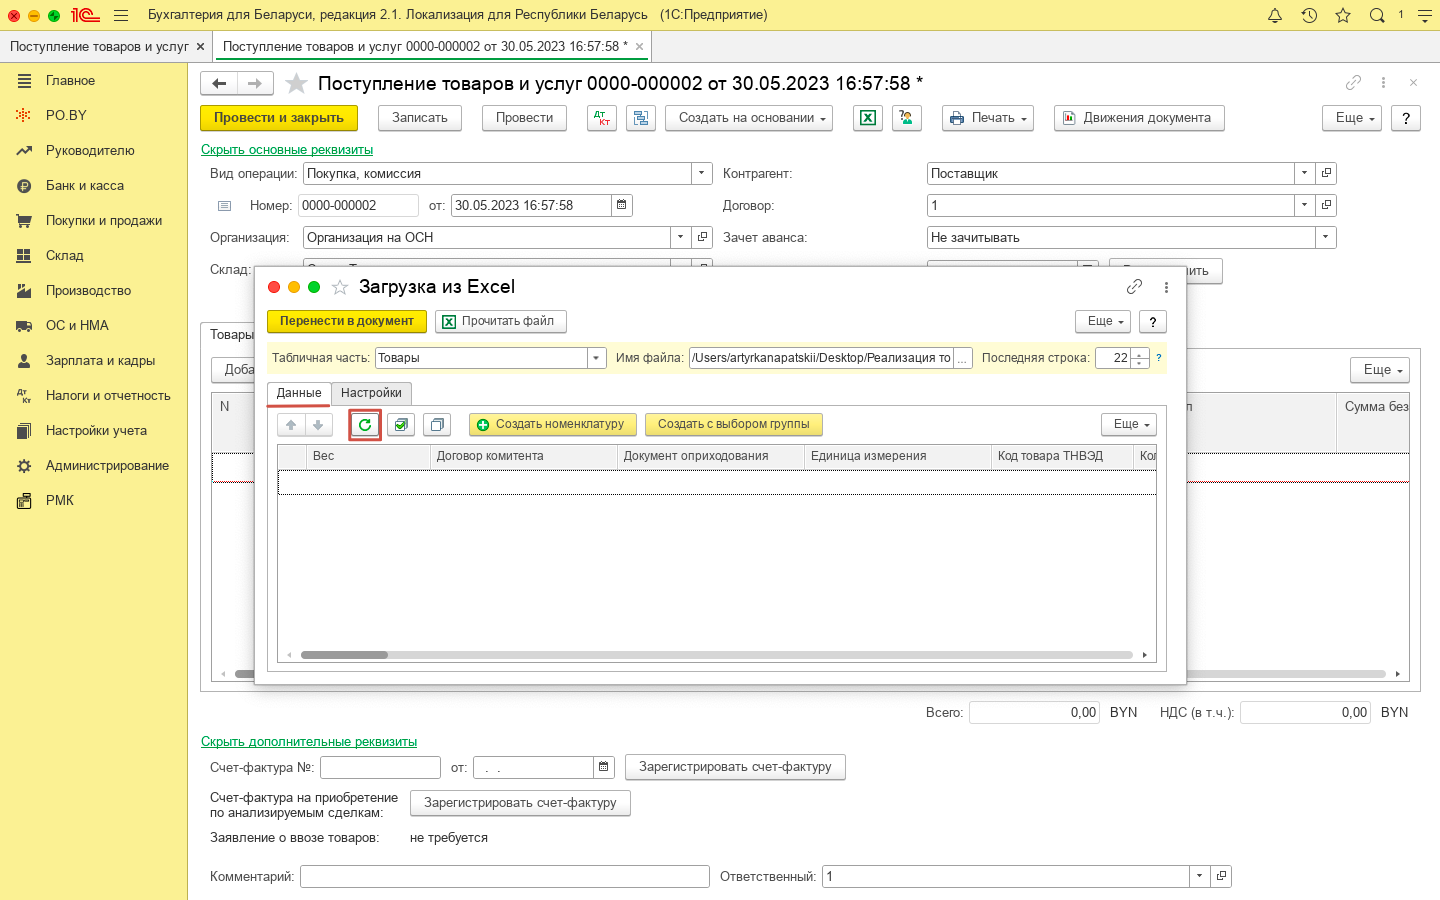
Task: Click the refresh icon in the Excel import toolbar
Action: pos(365,425)
